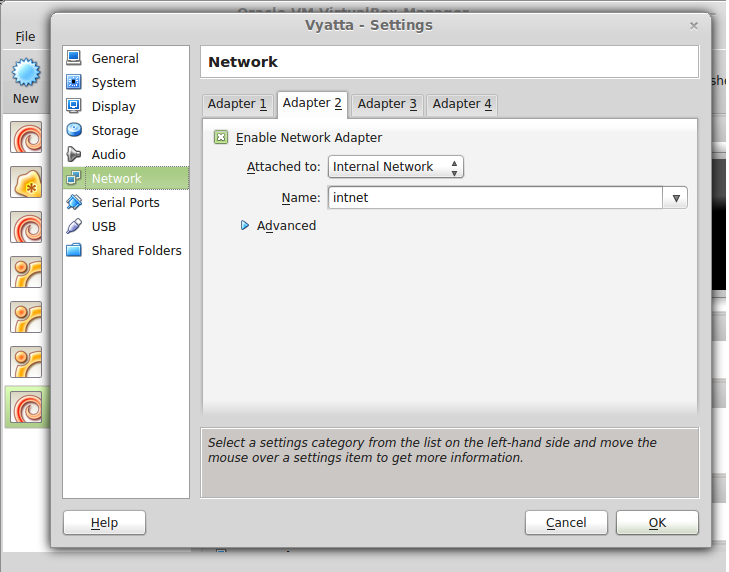Switch to Adapter 1 tab

tap(237, 104)
